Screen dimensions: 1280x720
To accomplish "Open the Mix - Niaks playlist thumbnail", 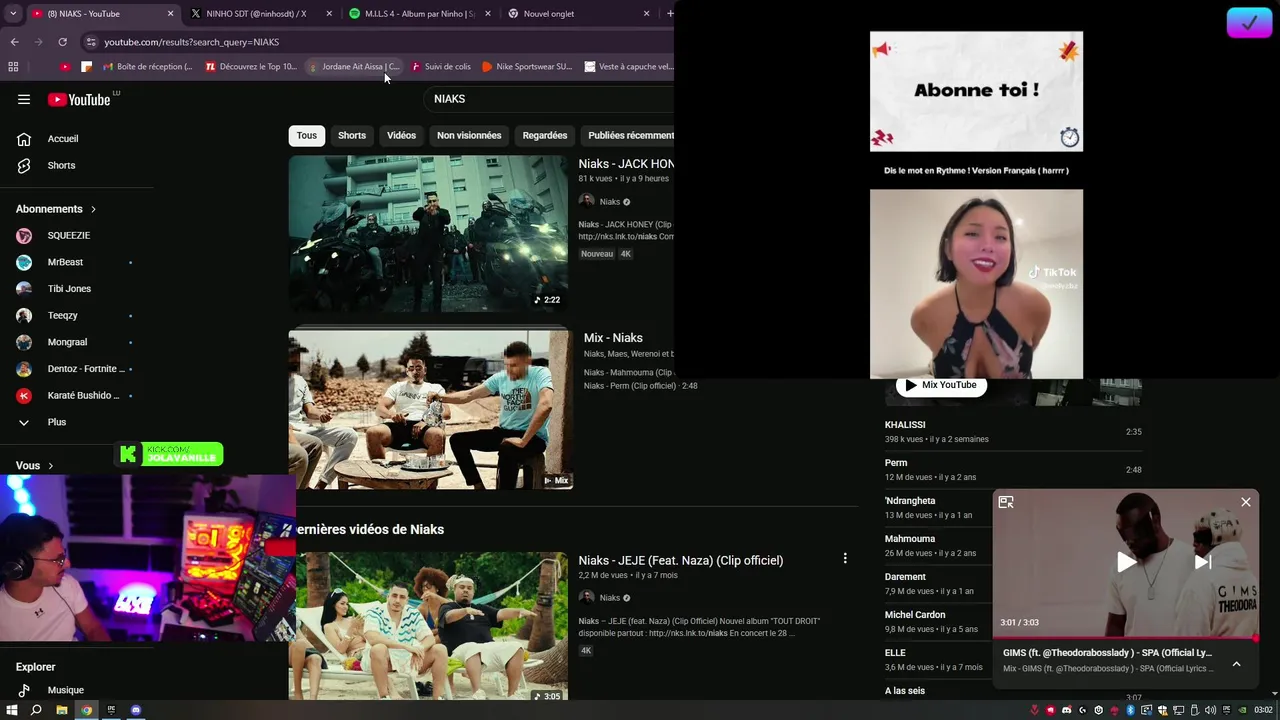I will point(430,409).
